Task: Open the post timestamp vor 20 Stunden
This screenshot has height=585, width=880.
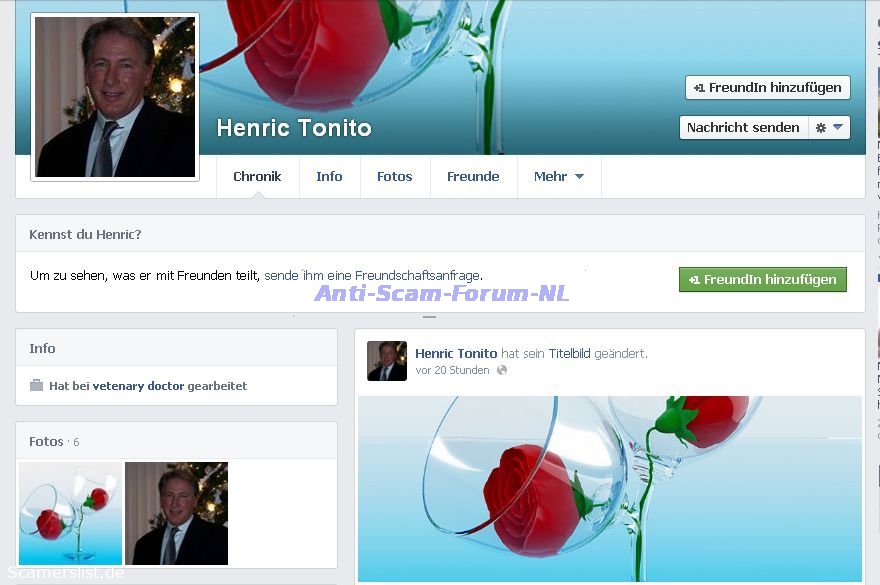Action: point(452,370)
